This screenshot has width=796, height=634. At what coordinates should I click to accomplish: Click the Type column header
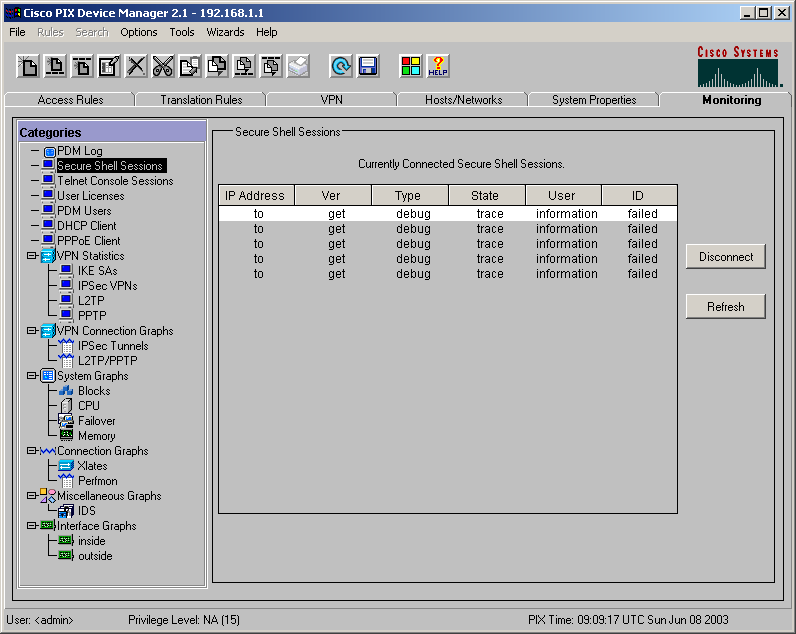(410, 195)
